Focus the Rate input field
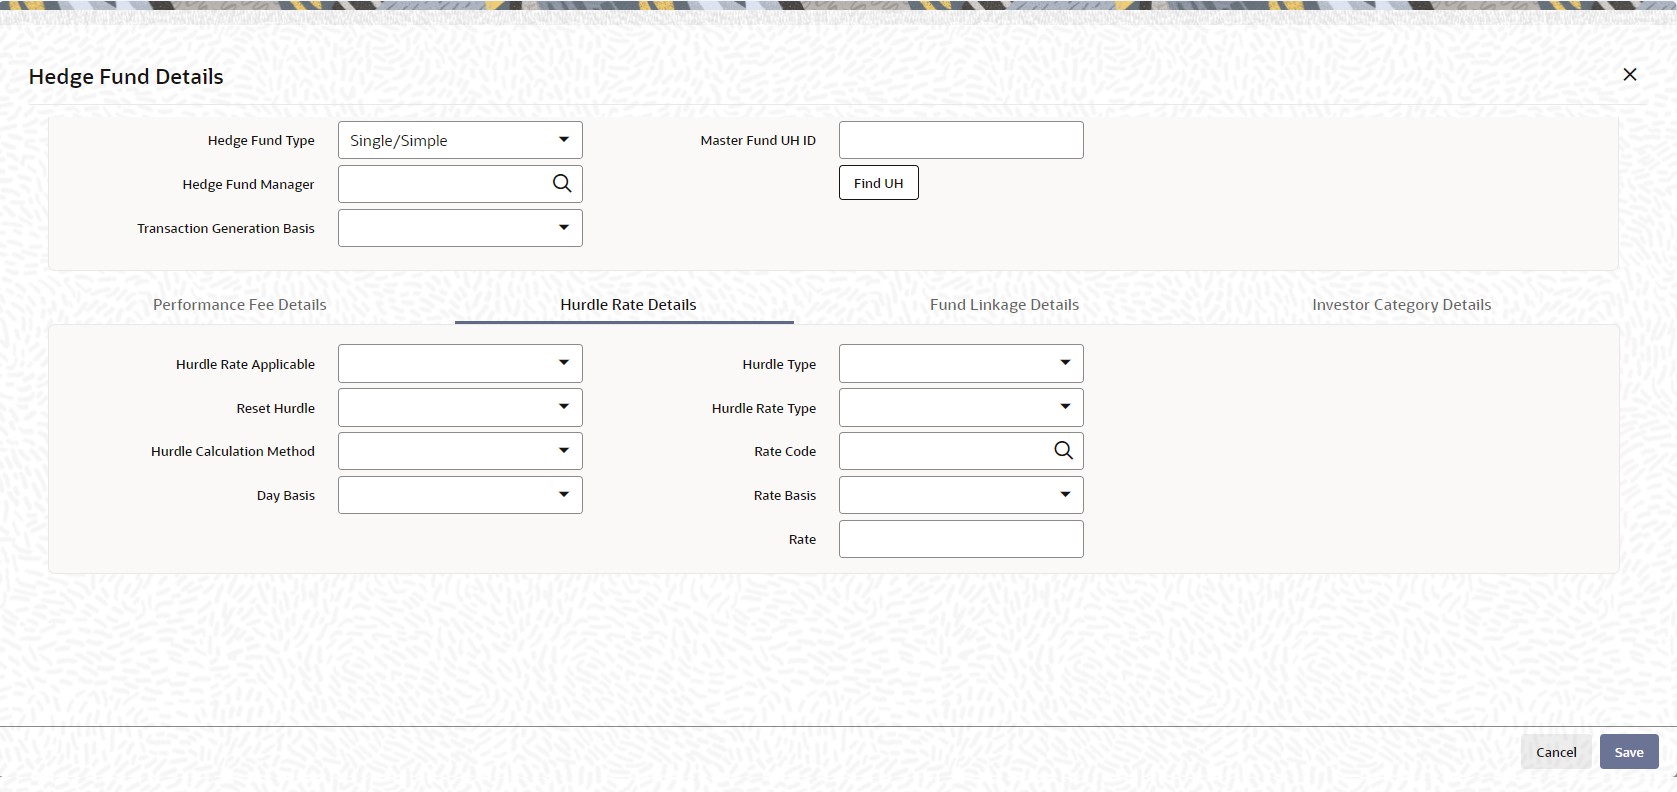The height and width of the screenshot is (792, 1677). pos(961,539)
